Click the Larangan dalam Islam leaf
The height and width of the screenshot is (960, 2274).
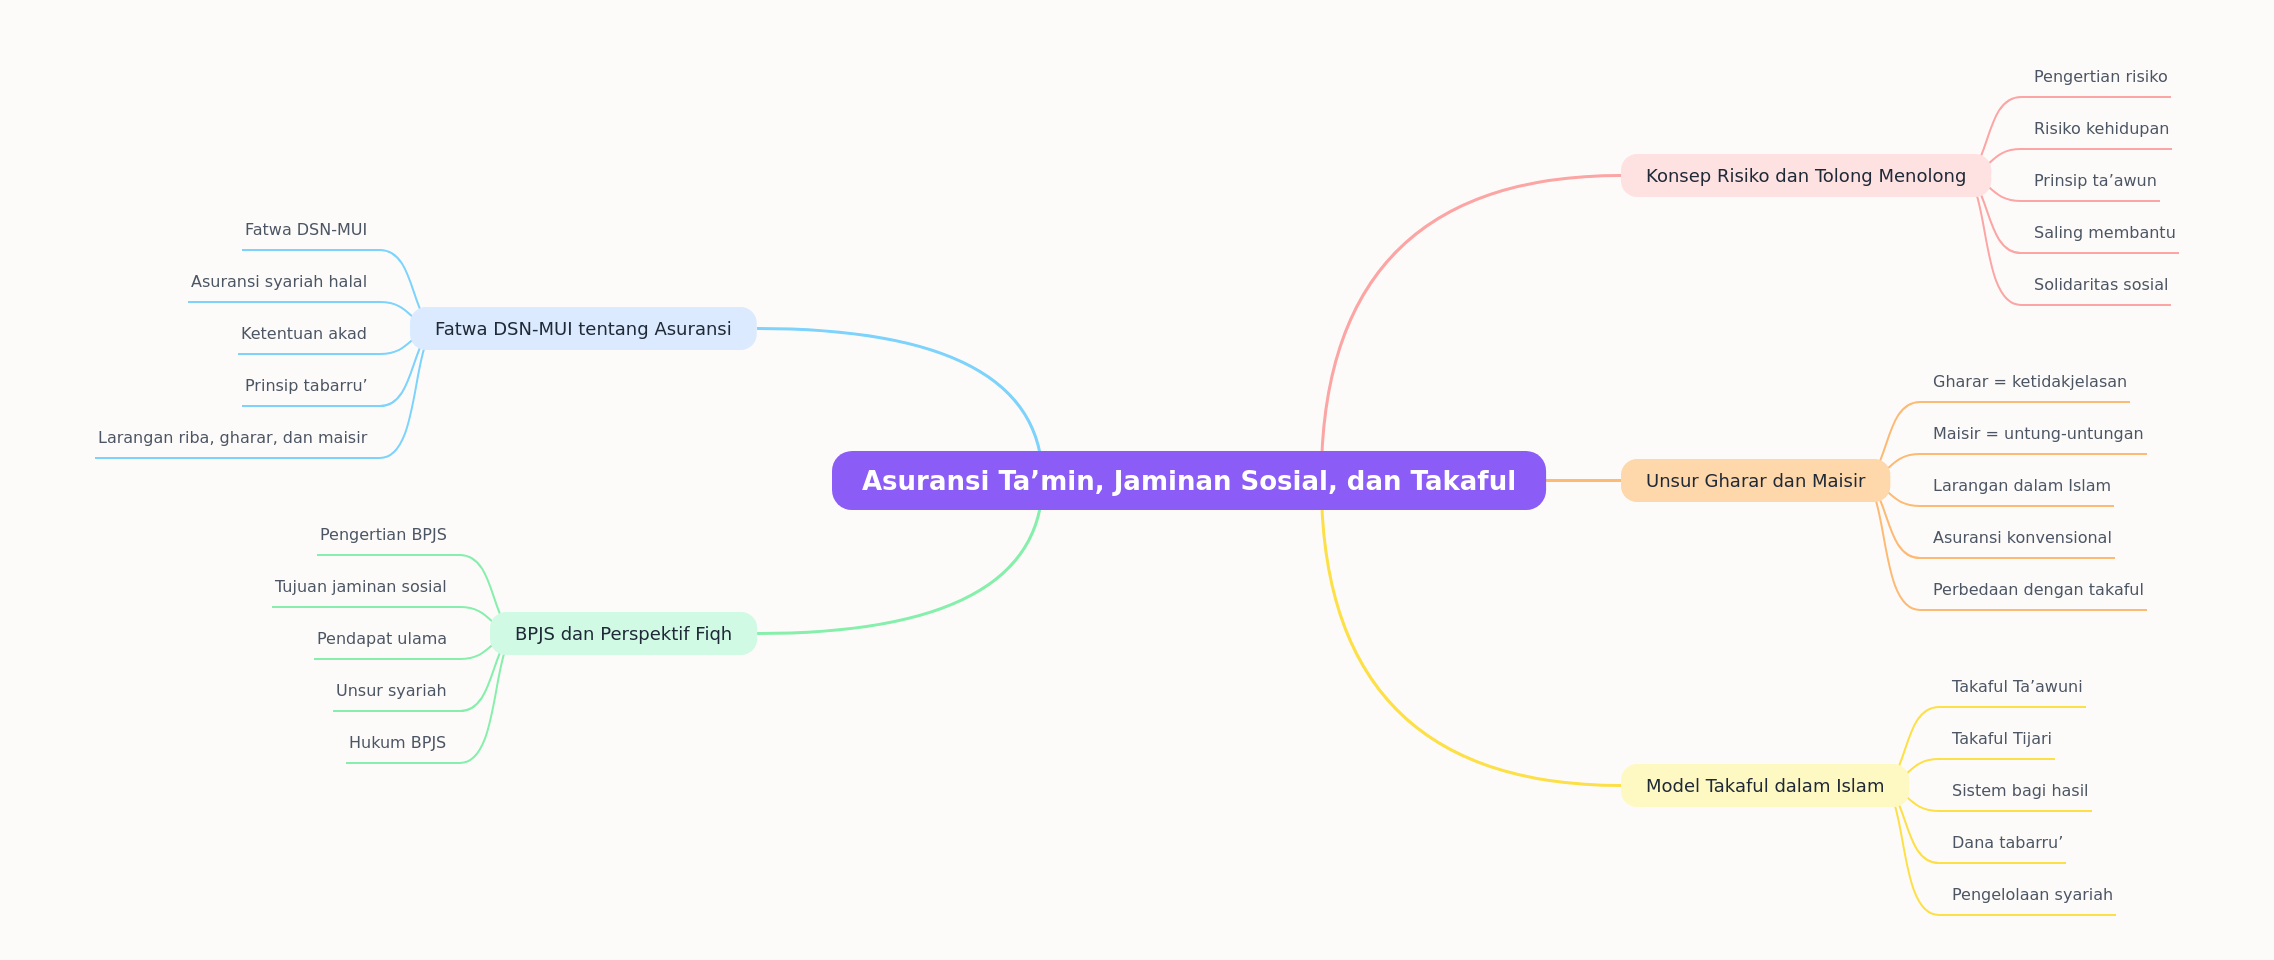click(2022, 486)
